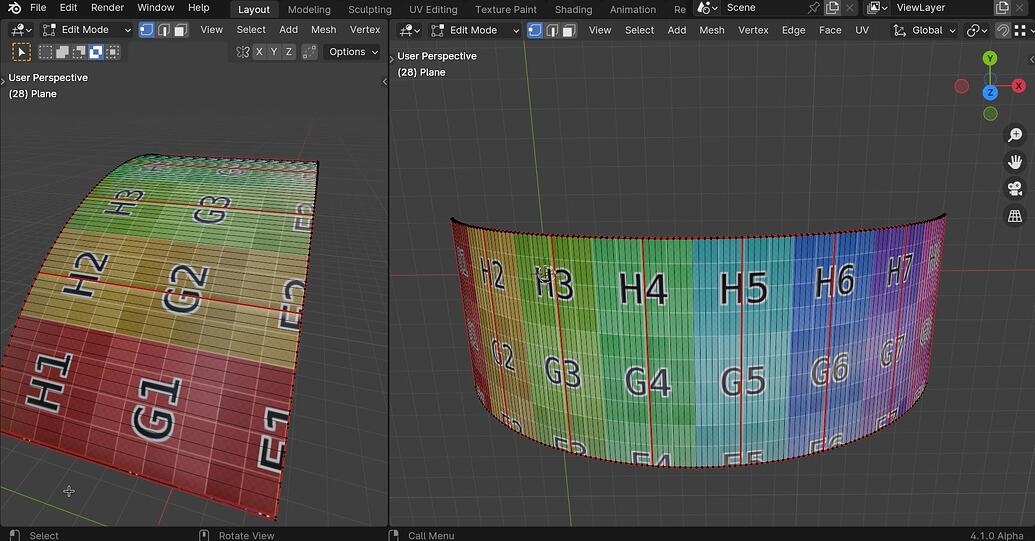Open the Render menu
The width and height of the screenshot is (1035, 541).
pyautogui.click(x=108, y=8)
